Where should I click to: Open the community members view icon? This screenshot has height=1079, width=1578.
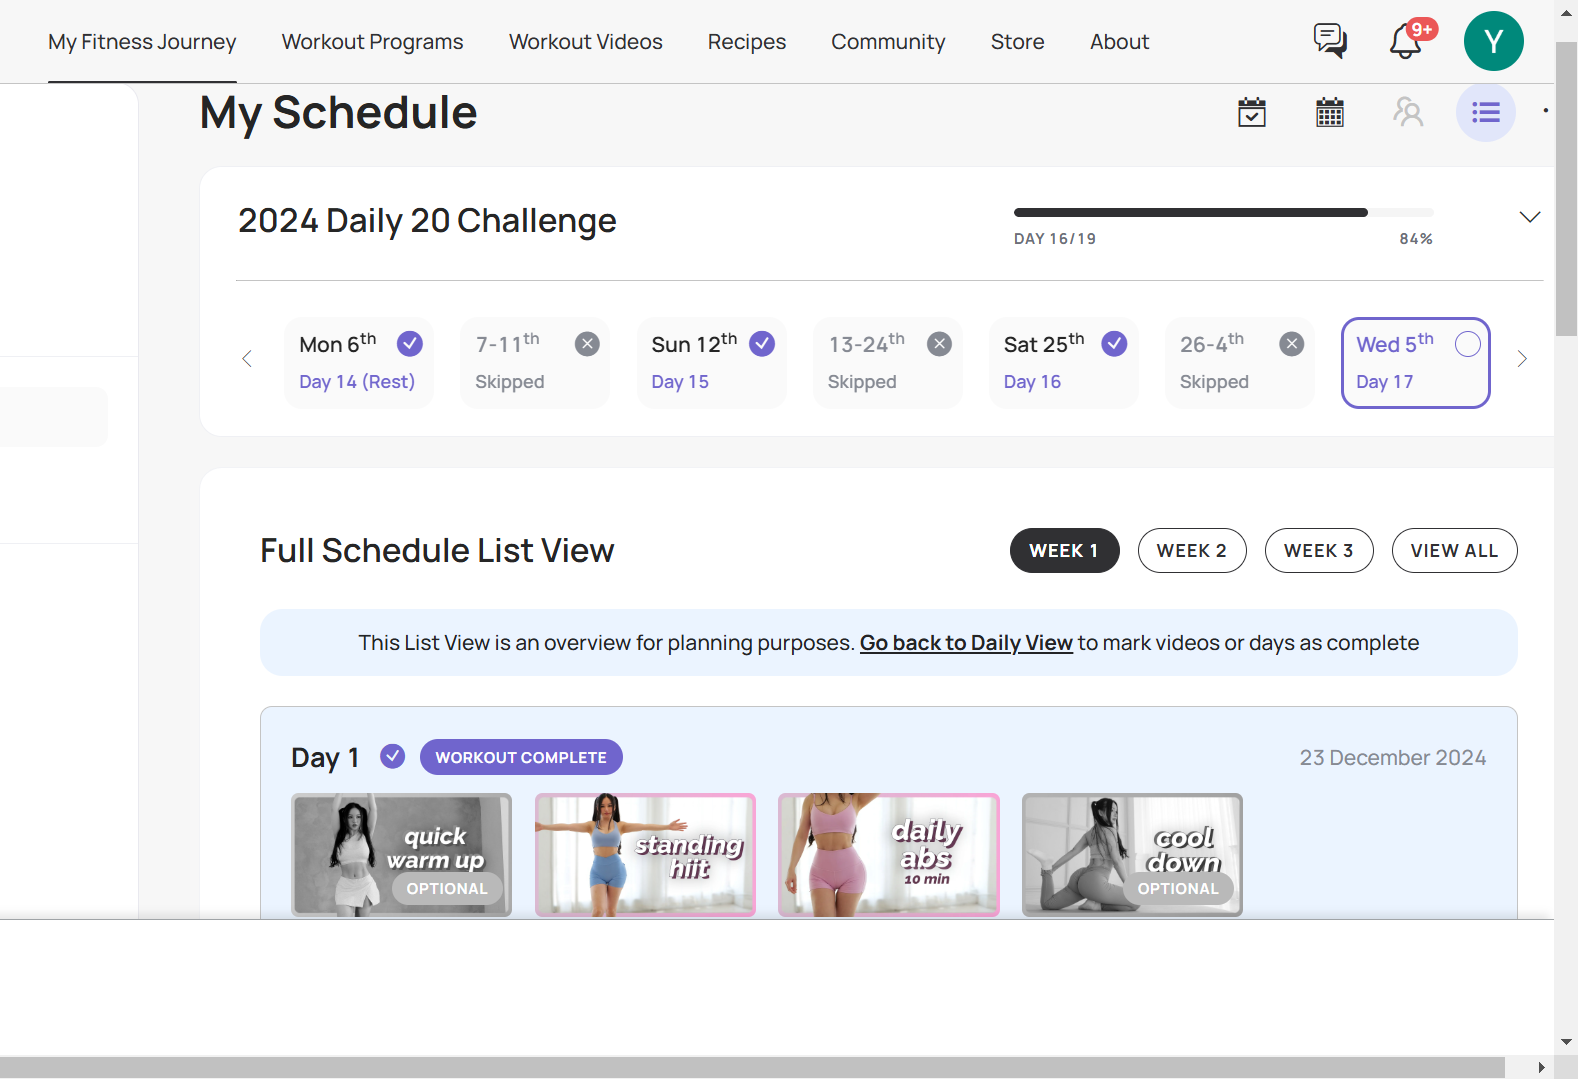(x=1408, y=112)
